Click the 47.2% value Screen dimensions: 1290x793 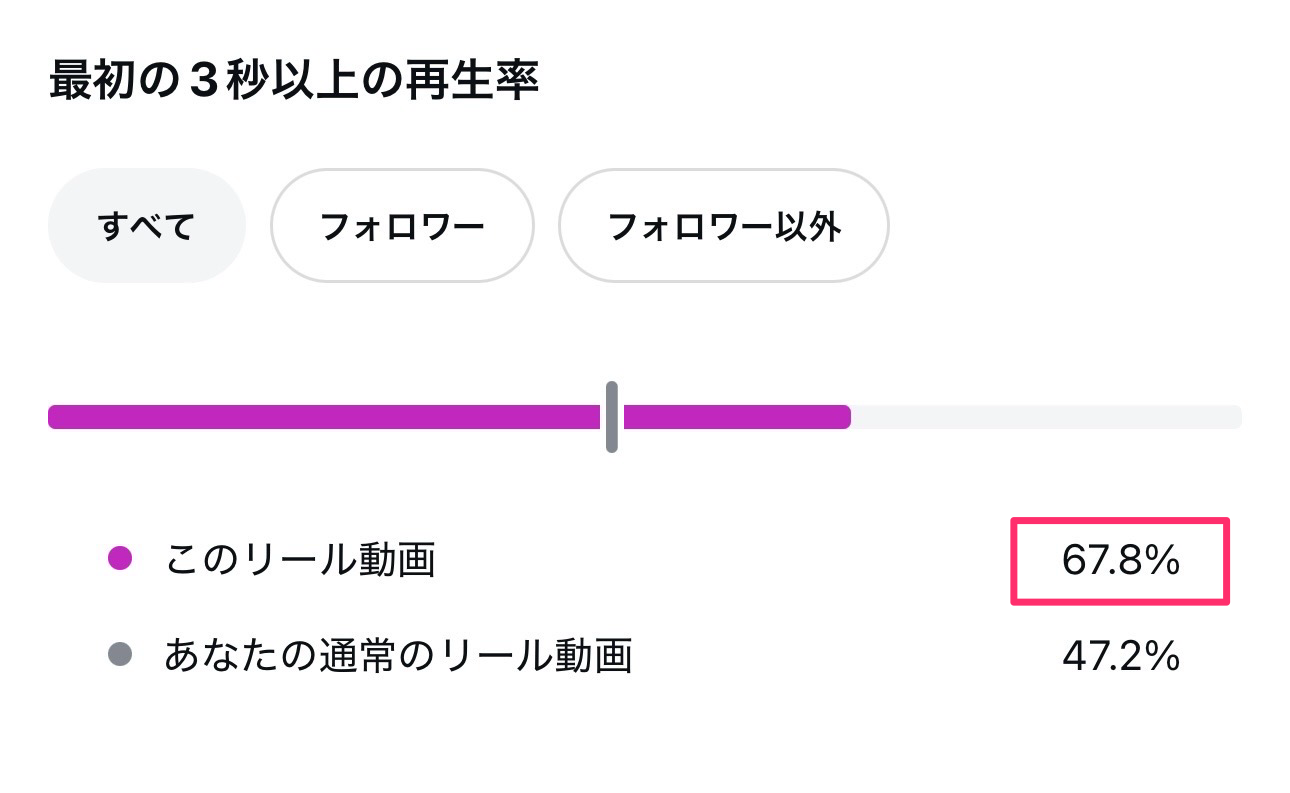(1120, 657)
